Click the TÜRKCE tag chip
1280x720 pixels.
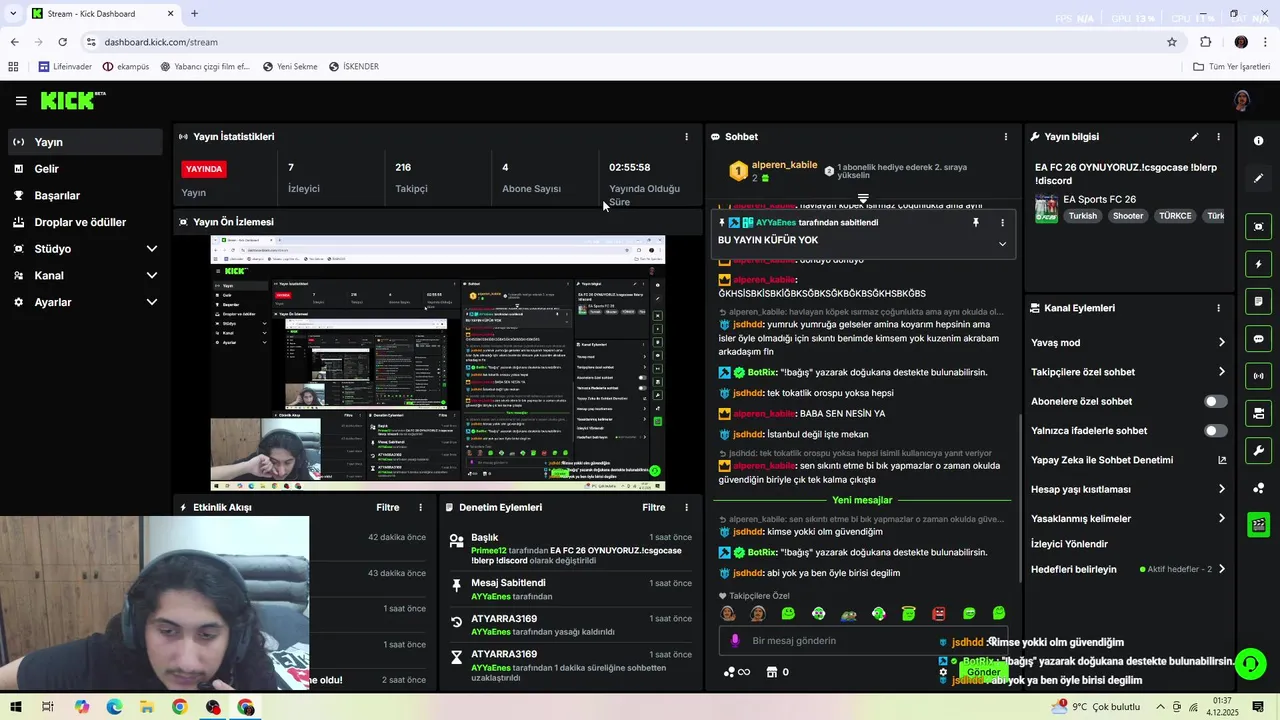click(x=1175, y=216)
